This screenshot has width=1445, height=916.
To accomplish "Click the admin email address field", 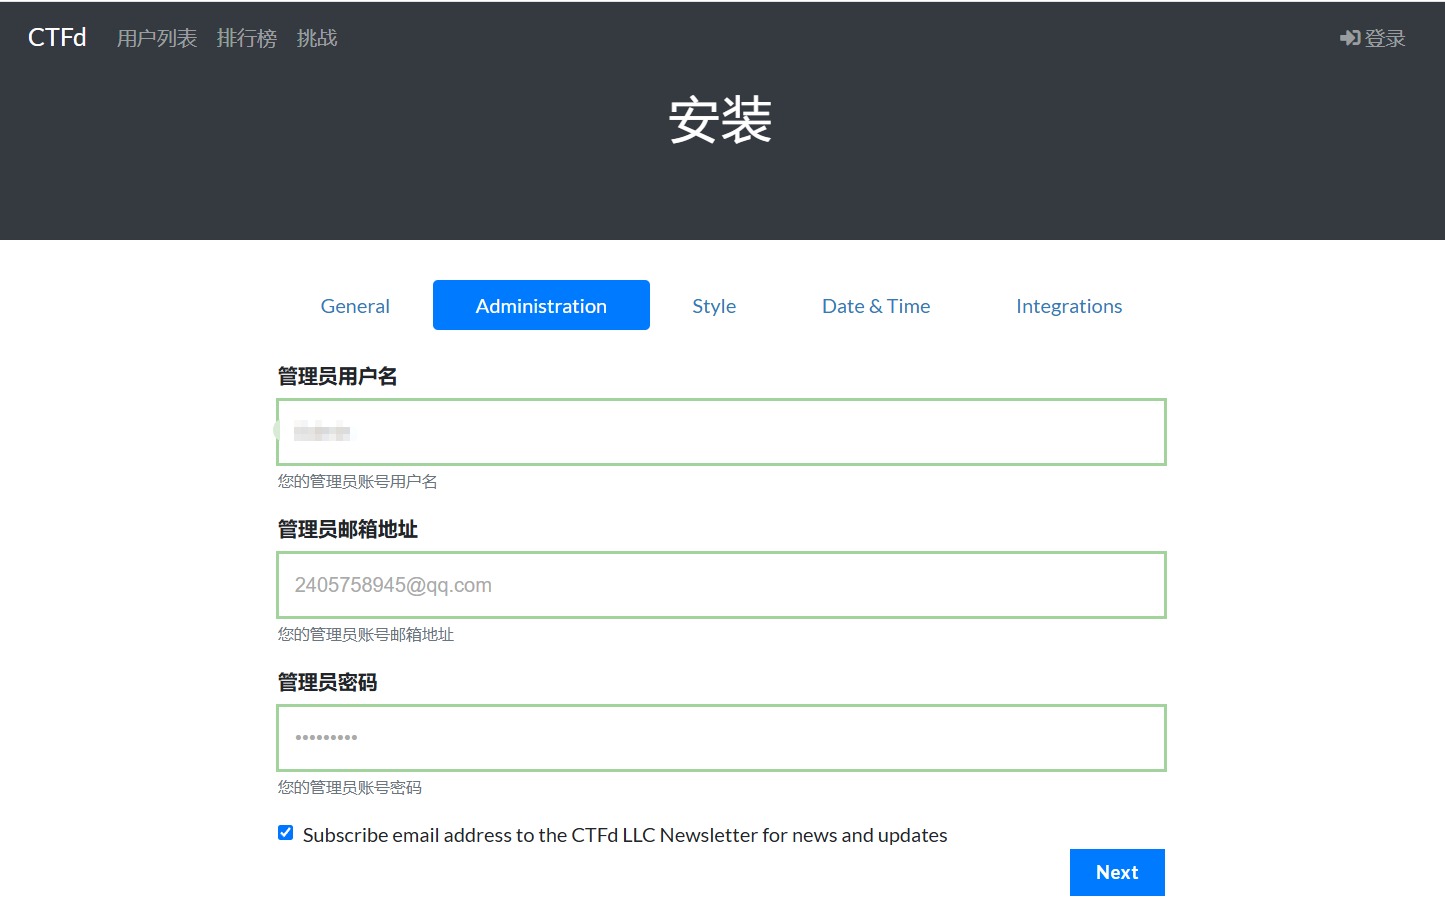I will (721, 585).
